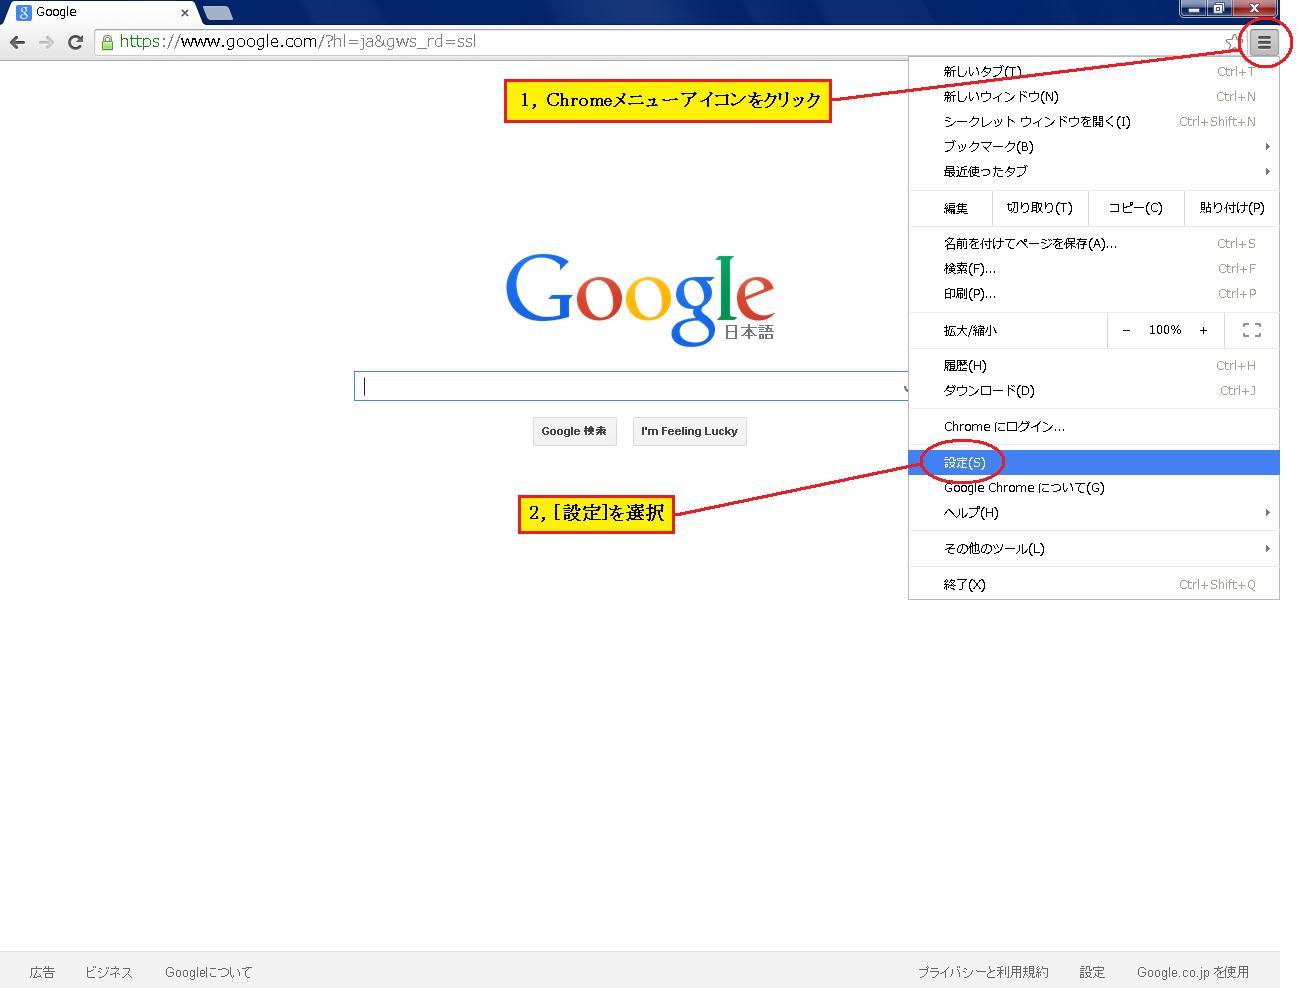
Task: Click the Google 検索 button
Action: tap(574, 431)
